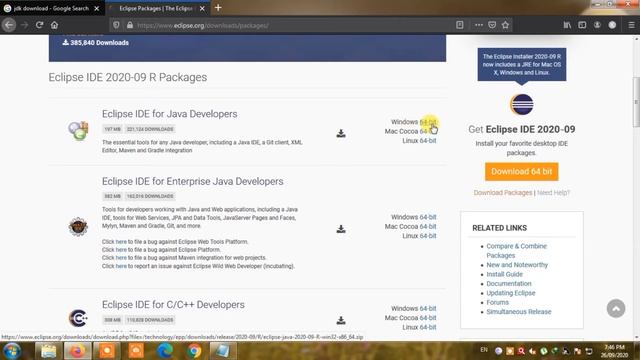Download C/C++ Developers Mac Cocoa 64-bit
Image resolution: width=640 pixels, height=360 pixels.
pyautogui.click(x=428, y=318)
